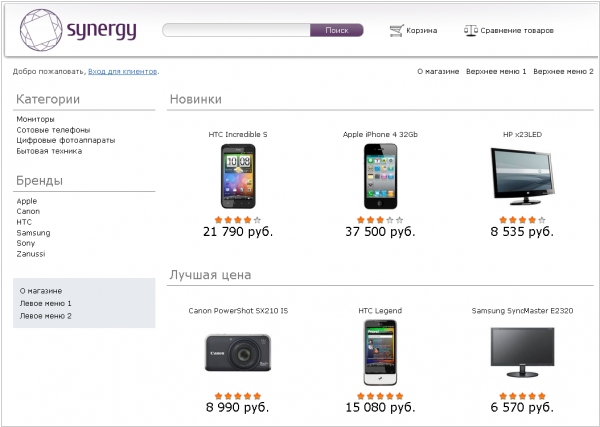Select the Zanussi brand

[31, 254]
